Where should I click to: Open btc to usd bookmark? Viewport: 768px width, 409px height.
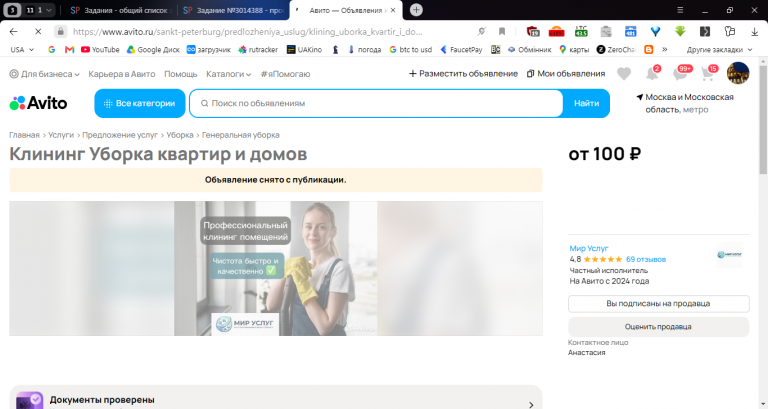click(410, 49)
